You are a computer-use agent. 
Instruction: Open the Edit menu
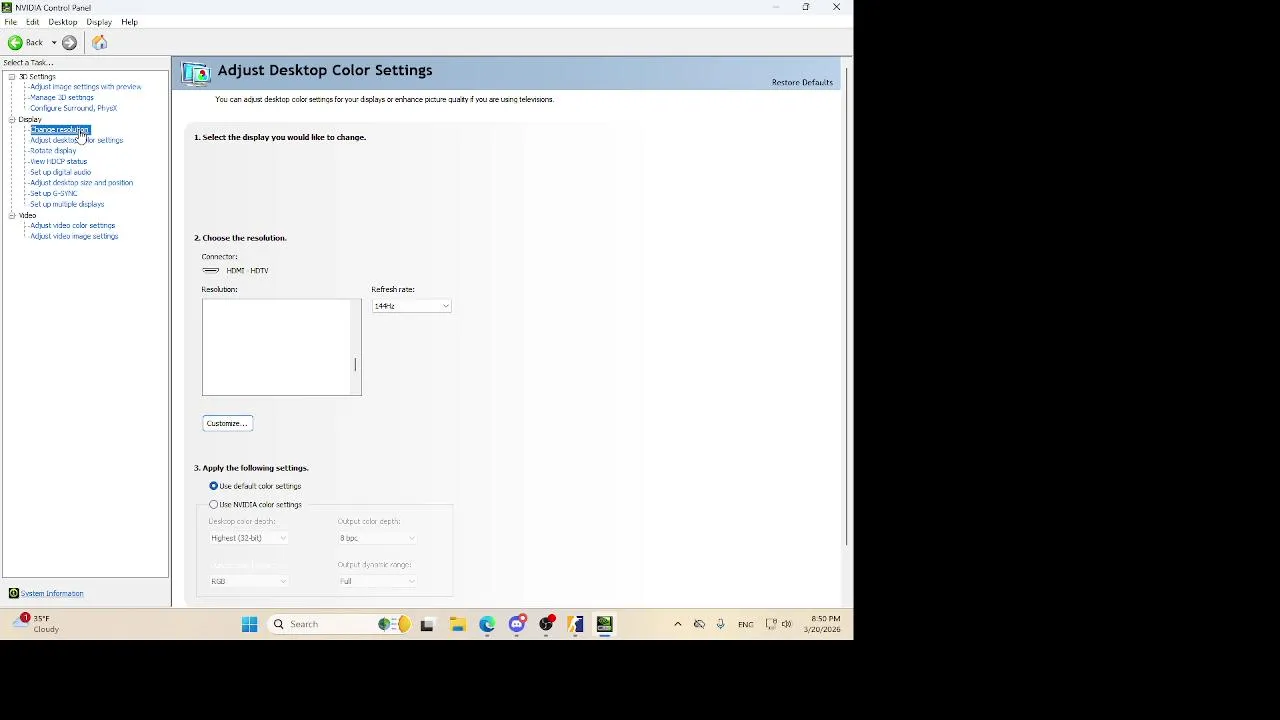tap(32, 22)
